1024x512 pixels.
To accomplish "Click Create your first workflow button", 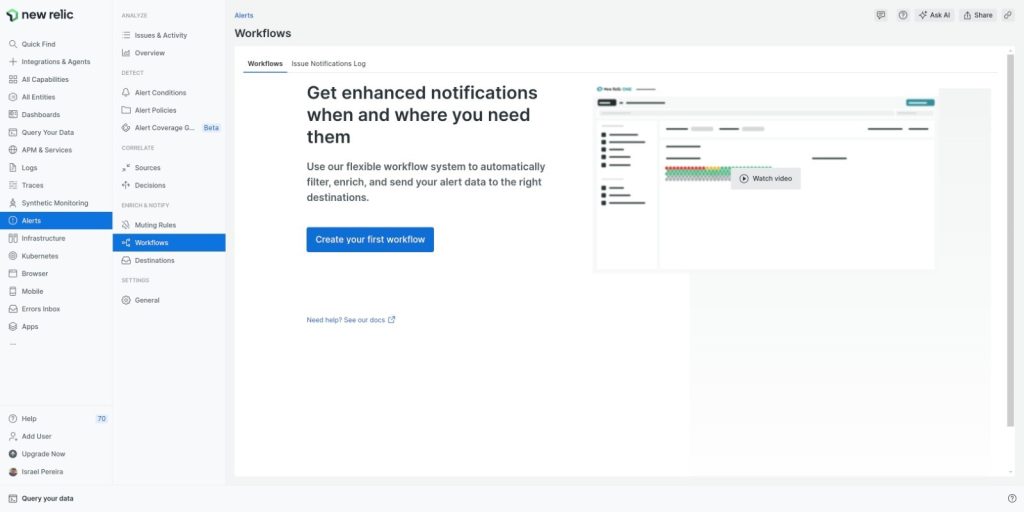I will 370,240.
